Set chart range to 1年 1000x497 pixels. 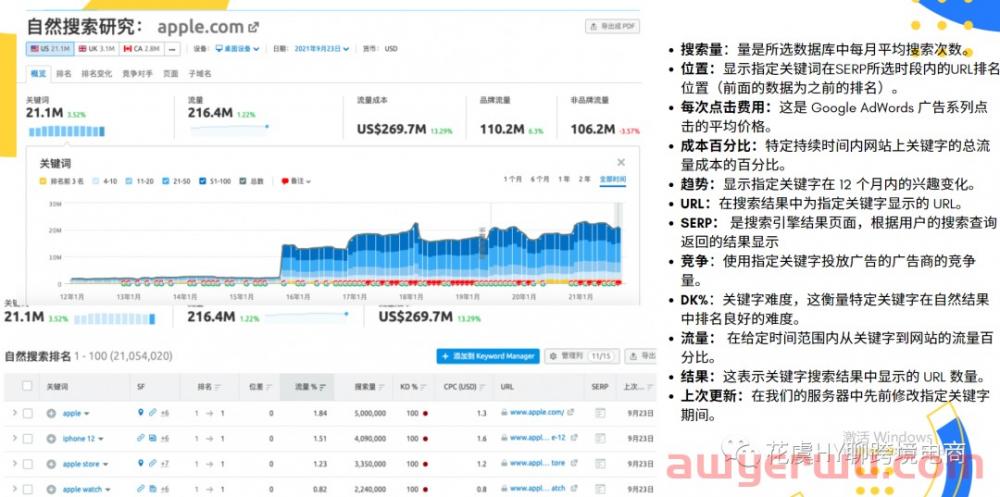(x=564, y=179)
